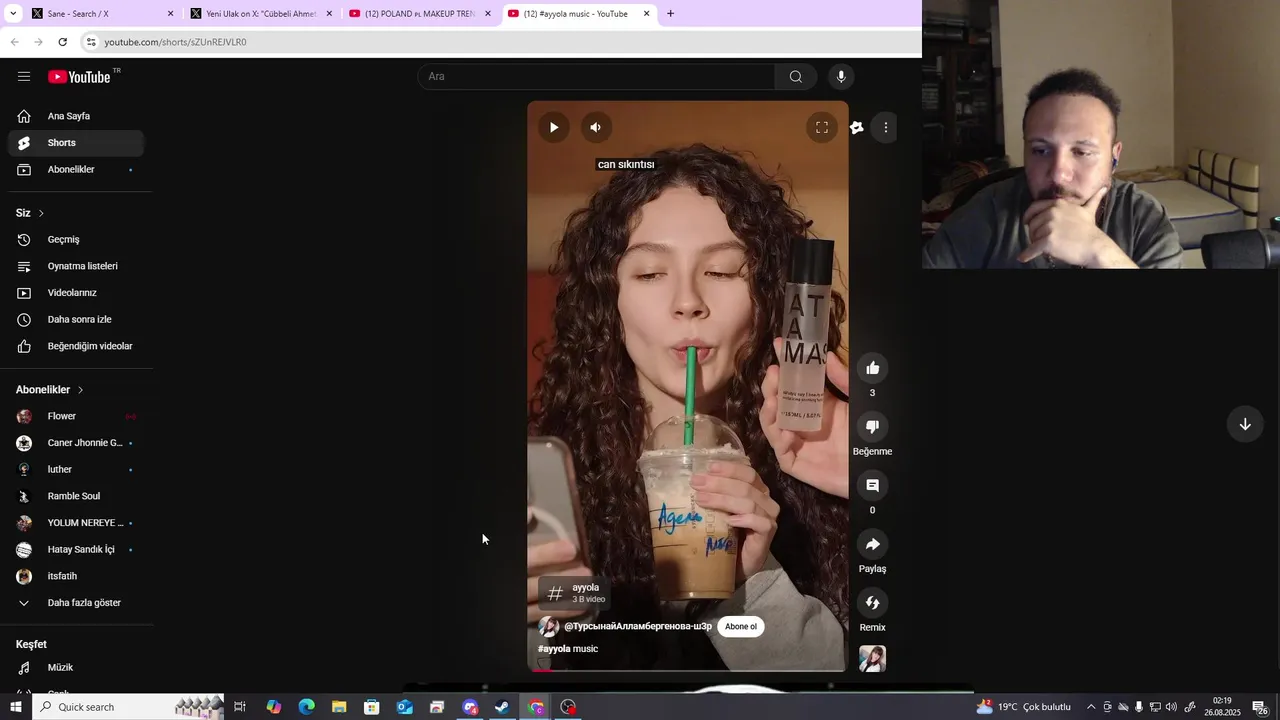
Task: Open Windows Start menu
Action: click(15, 707)
